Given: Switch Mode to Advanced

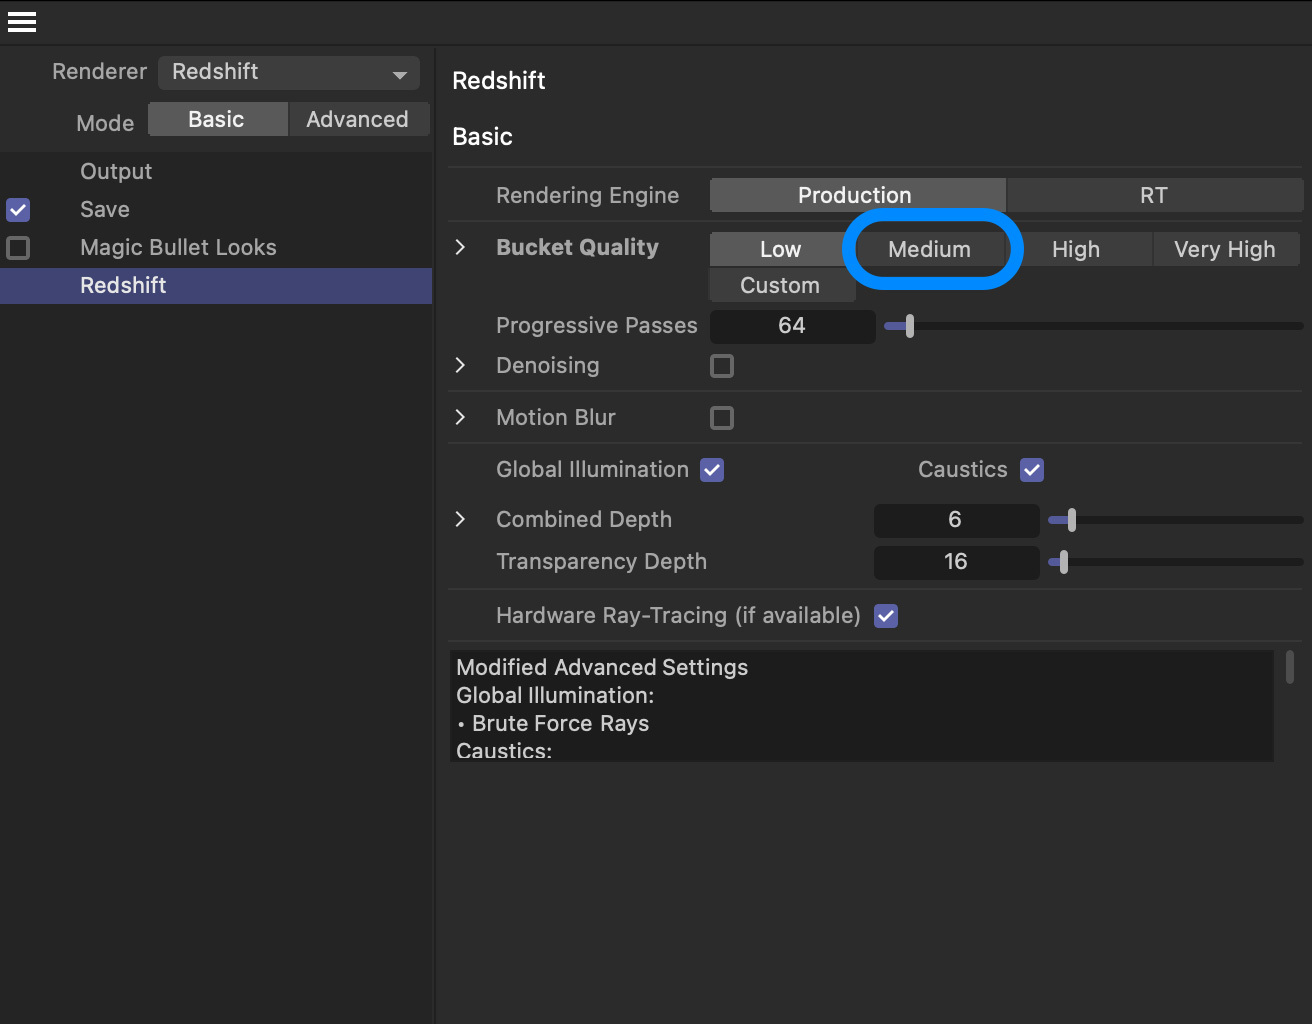Looking at the screenshot, I should (358, 119).
